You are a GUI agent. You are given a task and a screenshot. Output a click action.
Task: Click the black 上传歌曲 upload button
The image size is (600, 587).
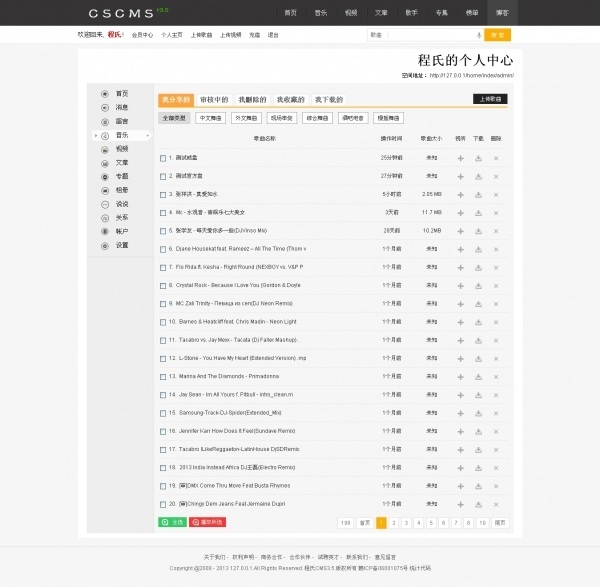tap(492, 100)
